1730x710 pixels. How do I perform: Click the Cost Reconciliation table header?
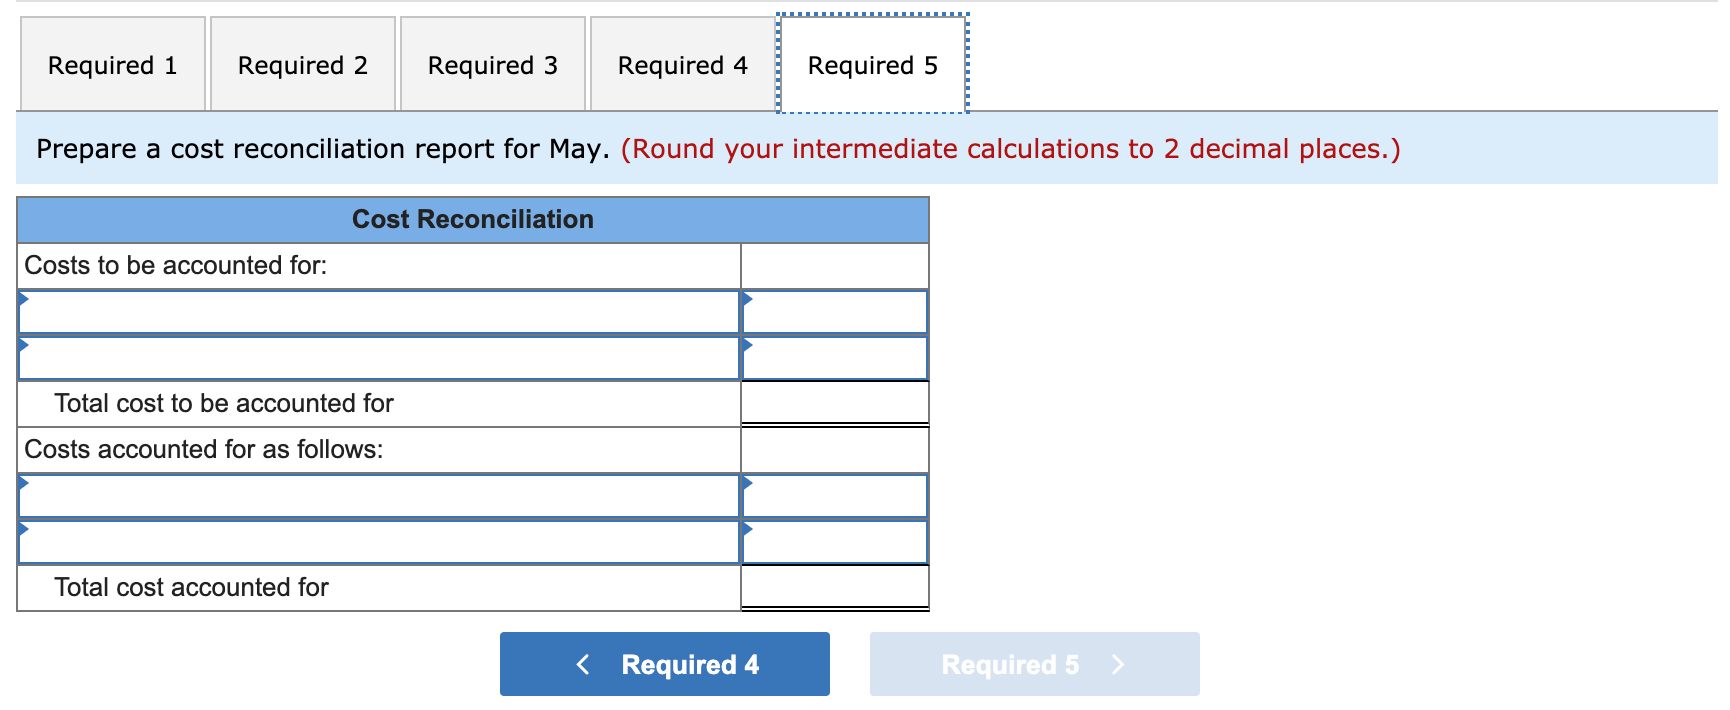472,218
